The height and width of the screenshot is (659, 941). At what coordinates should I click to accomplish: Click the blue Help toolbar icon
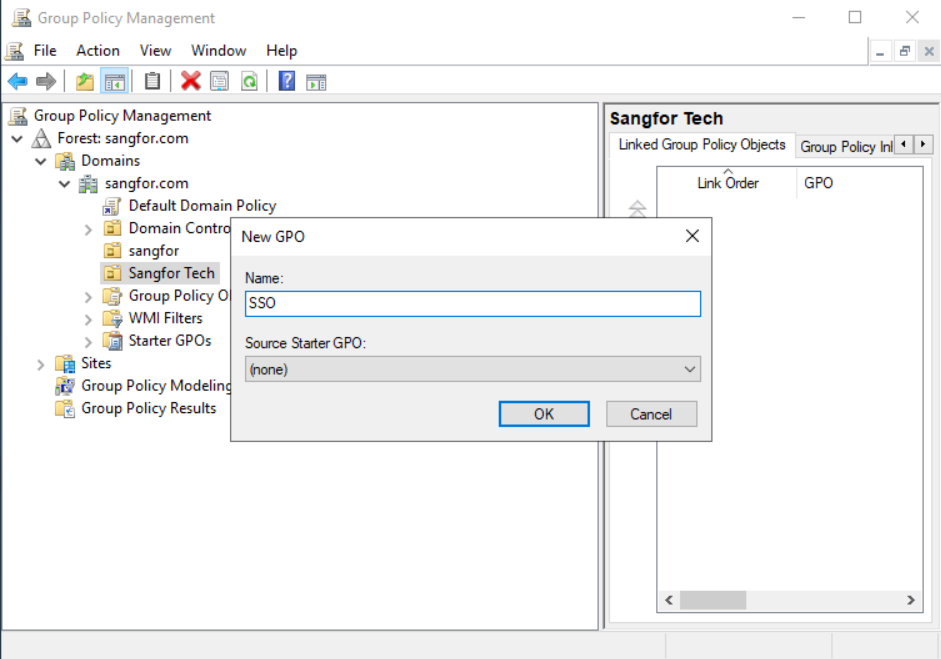[287, 81]
